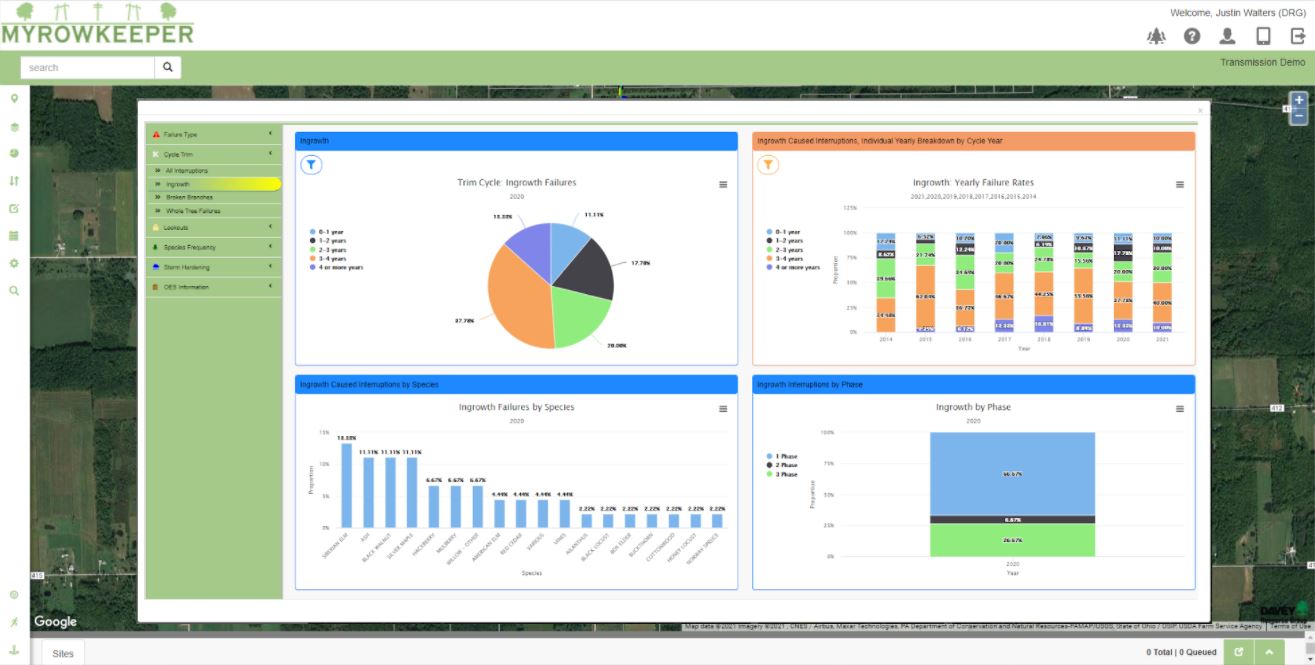The height and width of the screenshot is (665, 1315).
Task: Click the trees icon in the top toolbar
Action: pos(1155,35)
